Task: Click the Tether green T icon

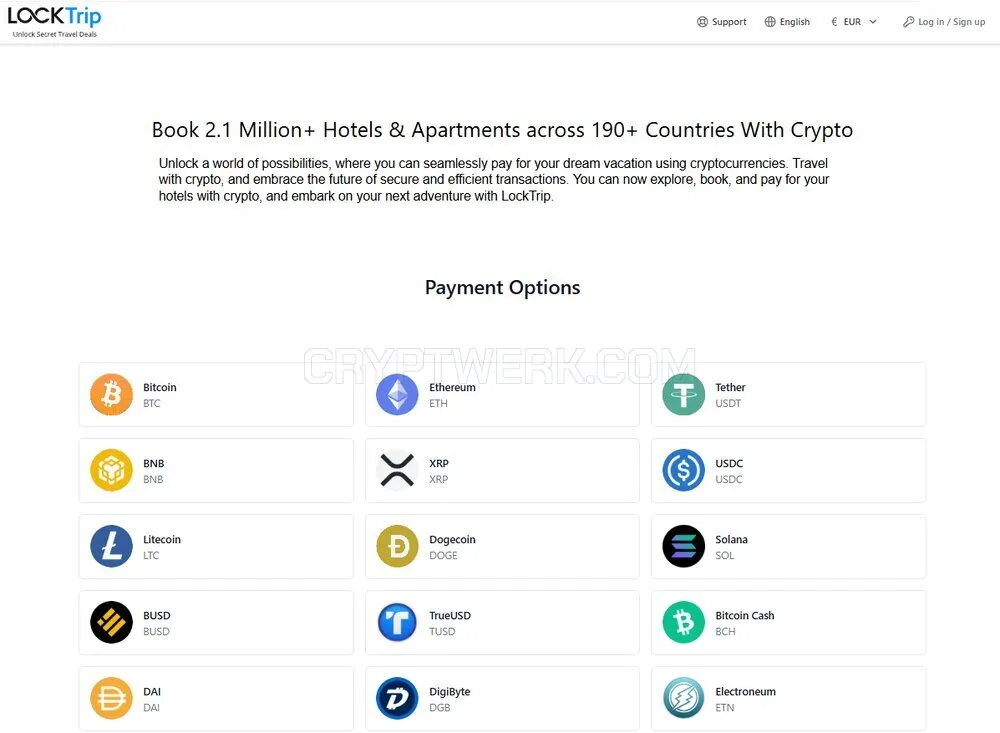Action: [x=684, y=394]
